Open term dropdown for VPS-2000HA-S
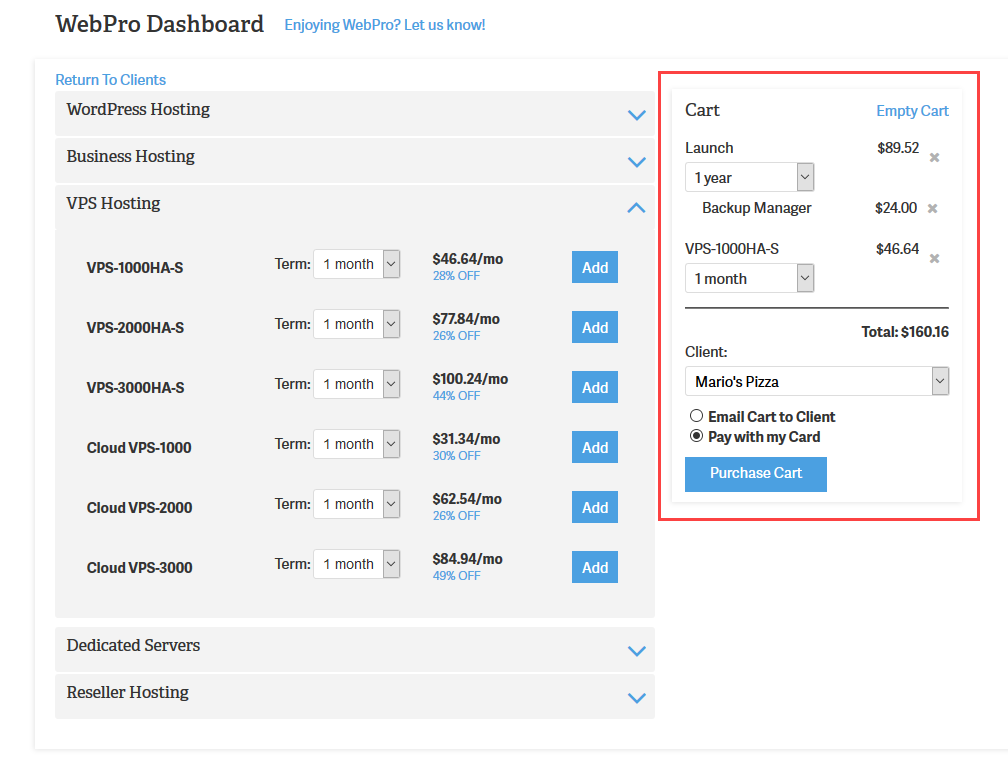 click(x=356, y=324)
